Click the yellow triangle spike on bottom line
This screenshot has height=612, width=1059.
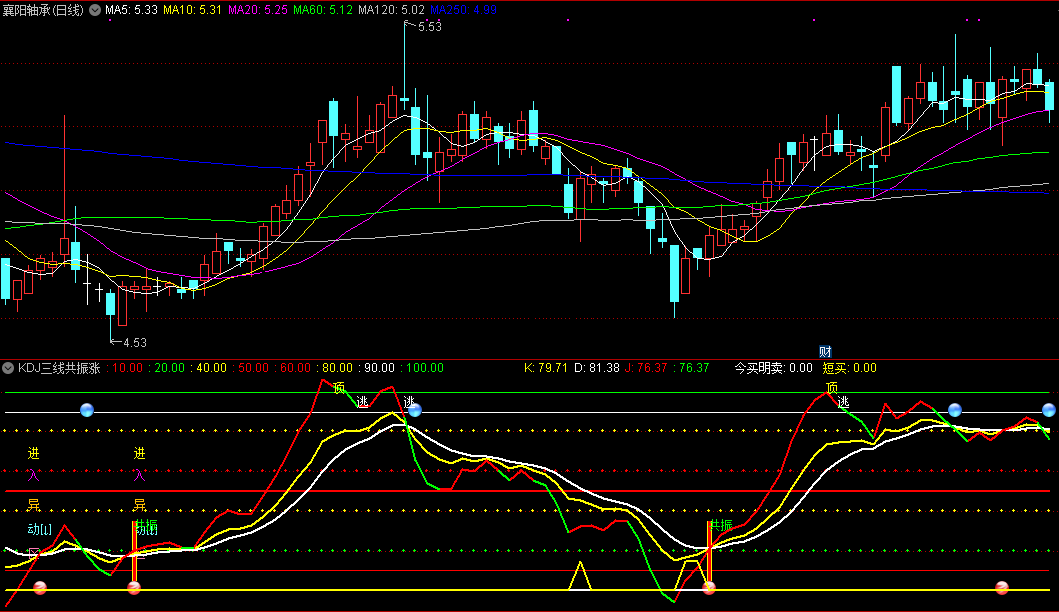click(x=579, y=576)
